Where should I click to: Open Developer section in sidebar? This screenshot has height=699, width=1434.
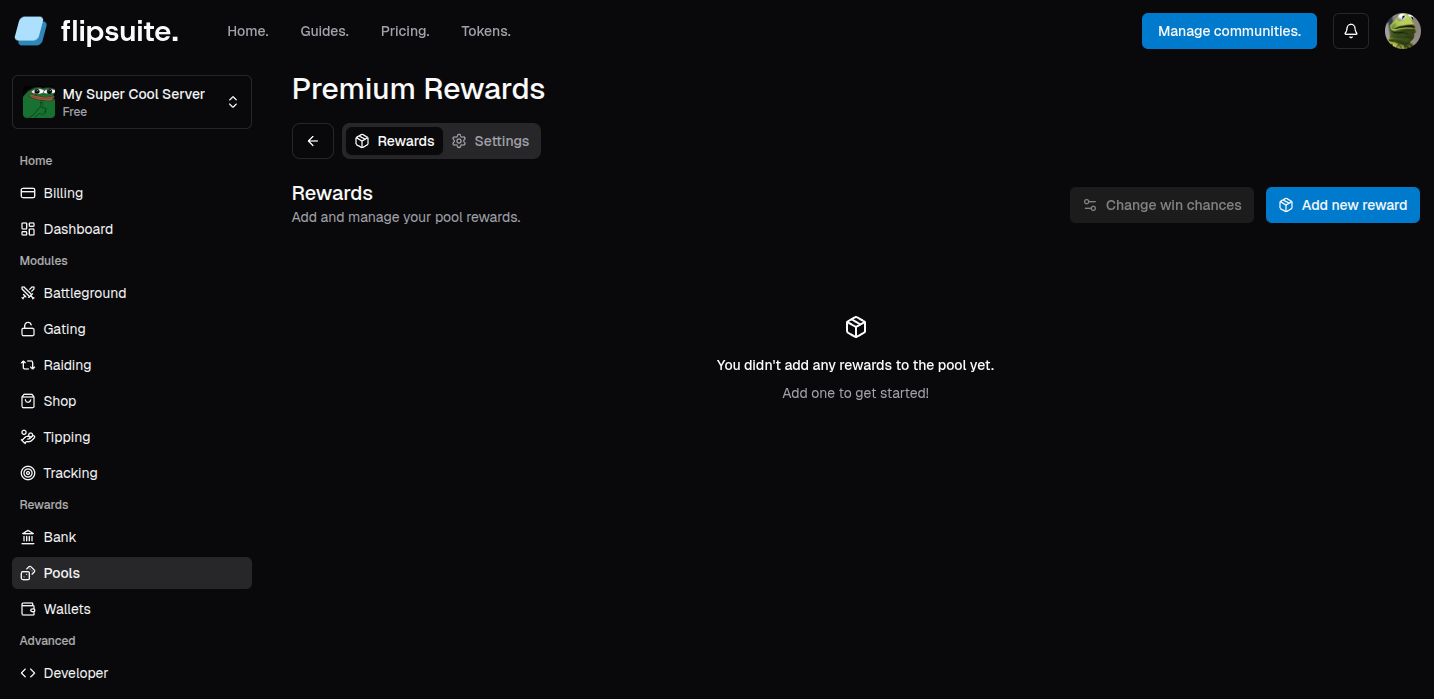click(132, 673)
